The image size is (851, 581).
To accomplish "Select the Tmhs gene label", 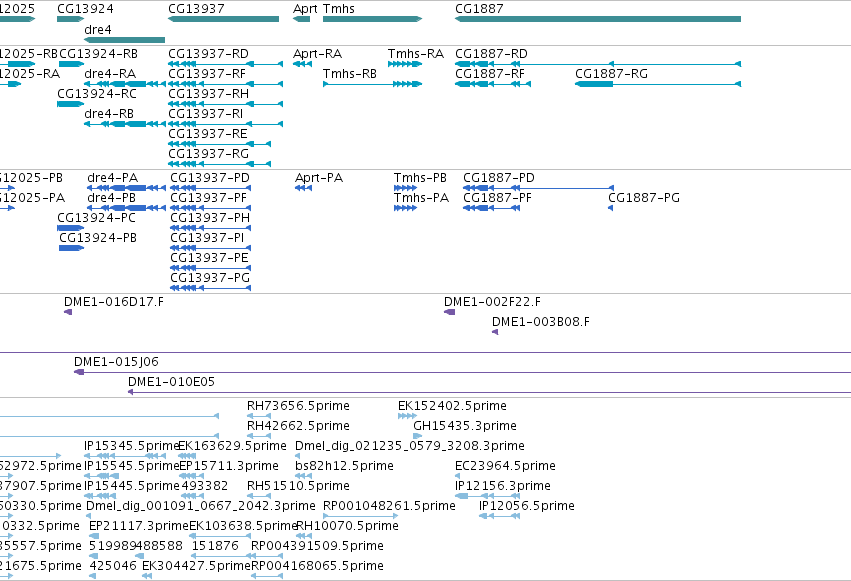I will coord(339,9).
